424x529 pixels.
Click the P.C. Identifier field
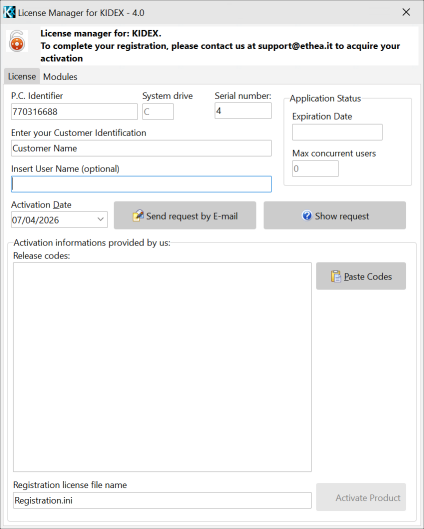pos(74,112)
